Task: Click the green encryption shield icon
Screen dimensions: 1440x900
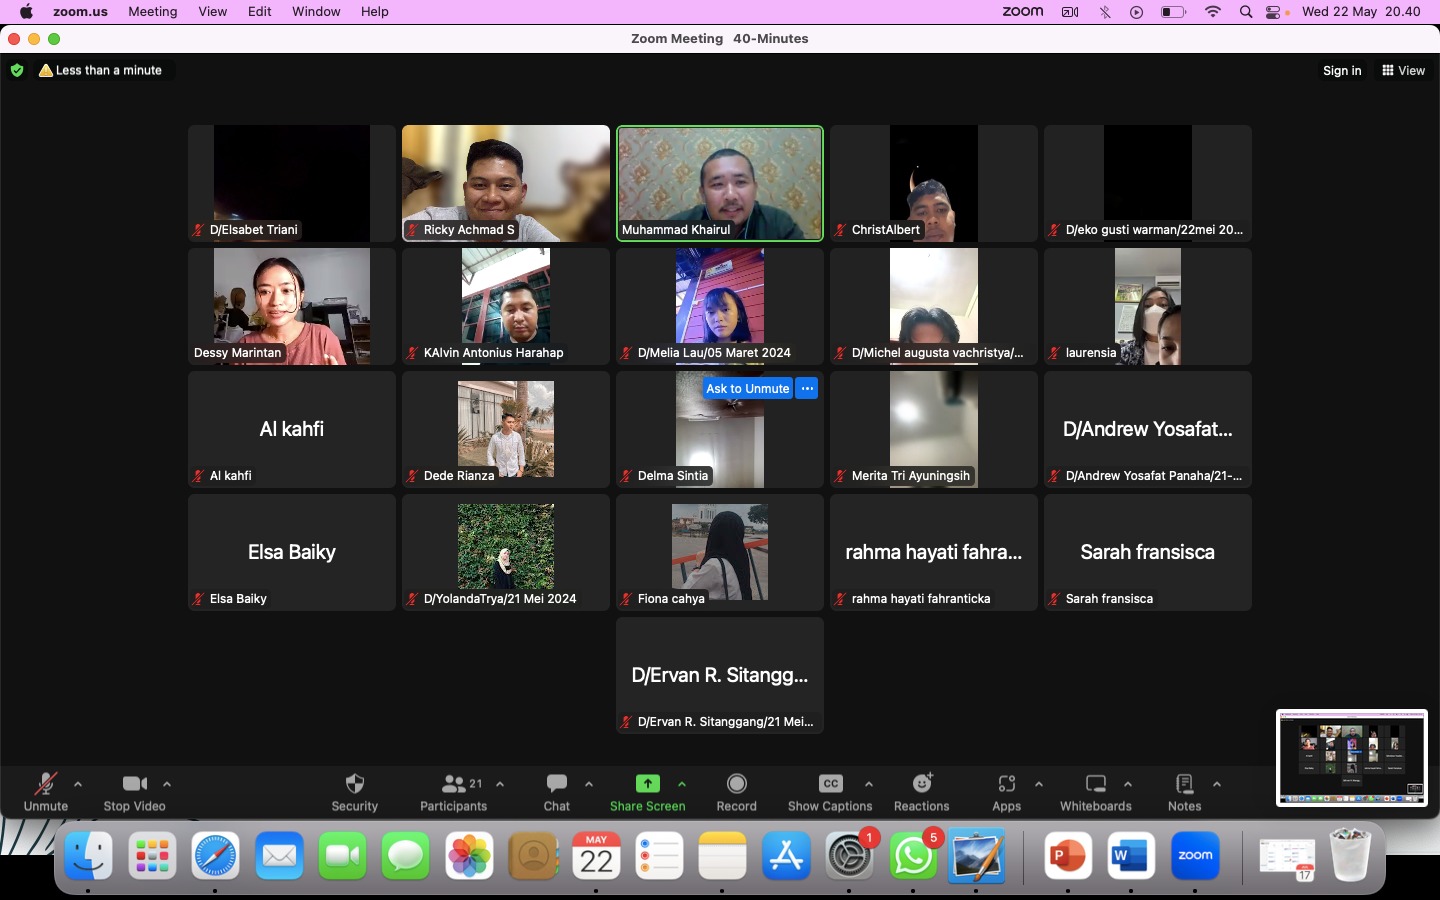Action: tap(17, 71)
